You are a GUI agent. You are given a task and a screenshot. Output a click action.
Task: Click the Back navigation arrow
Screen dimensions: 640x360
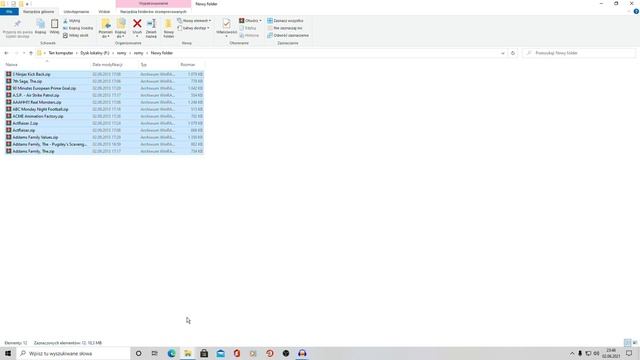pos(6,53)
